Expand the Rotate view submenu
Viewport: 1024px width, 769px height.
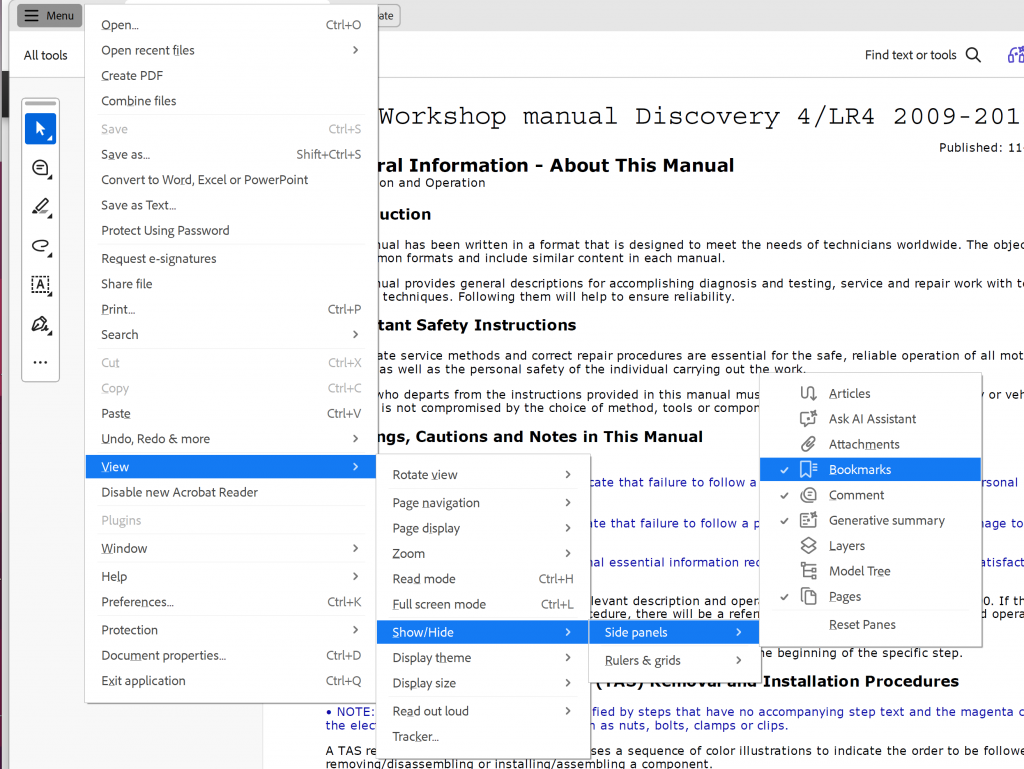coord(483,475)
